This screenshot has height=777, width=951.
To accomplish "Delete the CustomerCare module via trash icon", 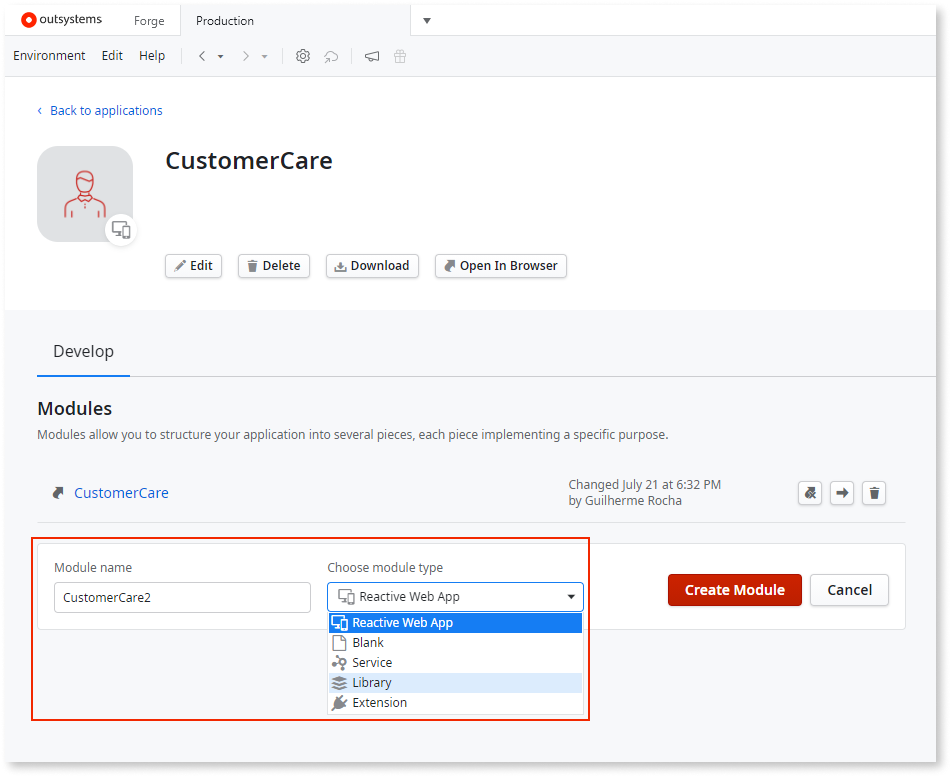I will point(874,493).
